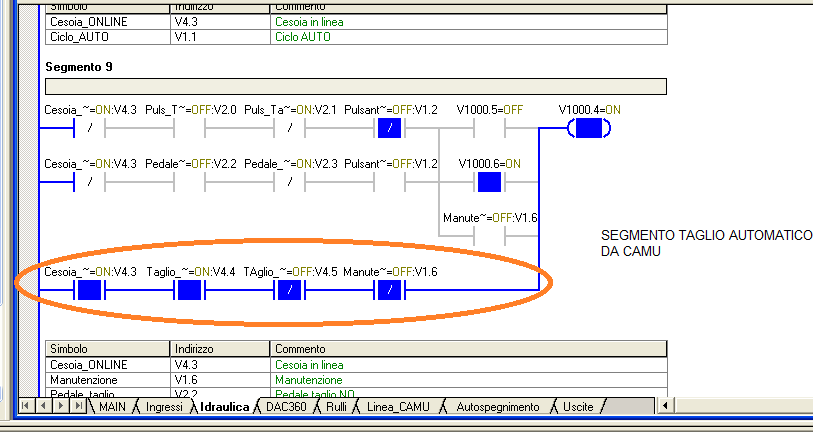Click the Segmento 9 title
Image resolution: width=813 pixels, height=435 pixels.
point(79,67)
